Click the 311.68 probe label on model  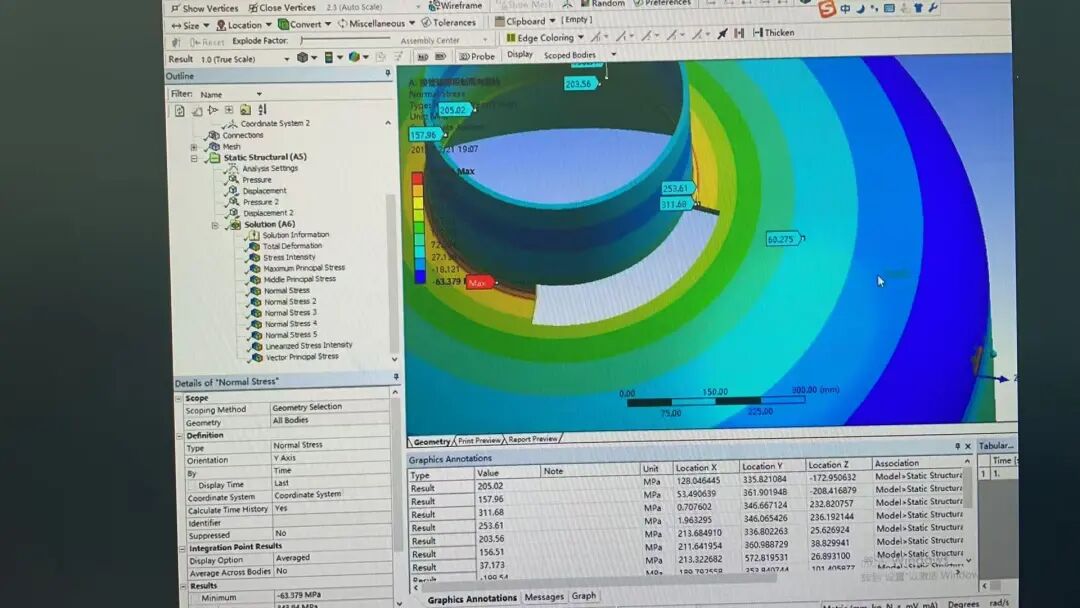(674, 205)
